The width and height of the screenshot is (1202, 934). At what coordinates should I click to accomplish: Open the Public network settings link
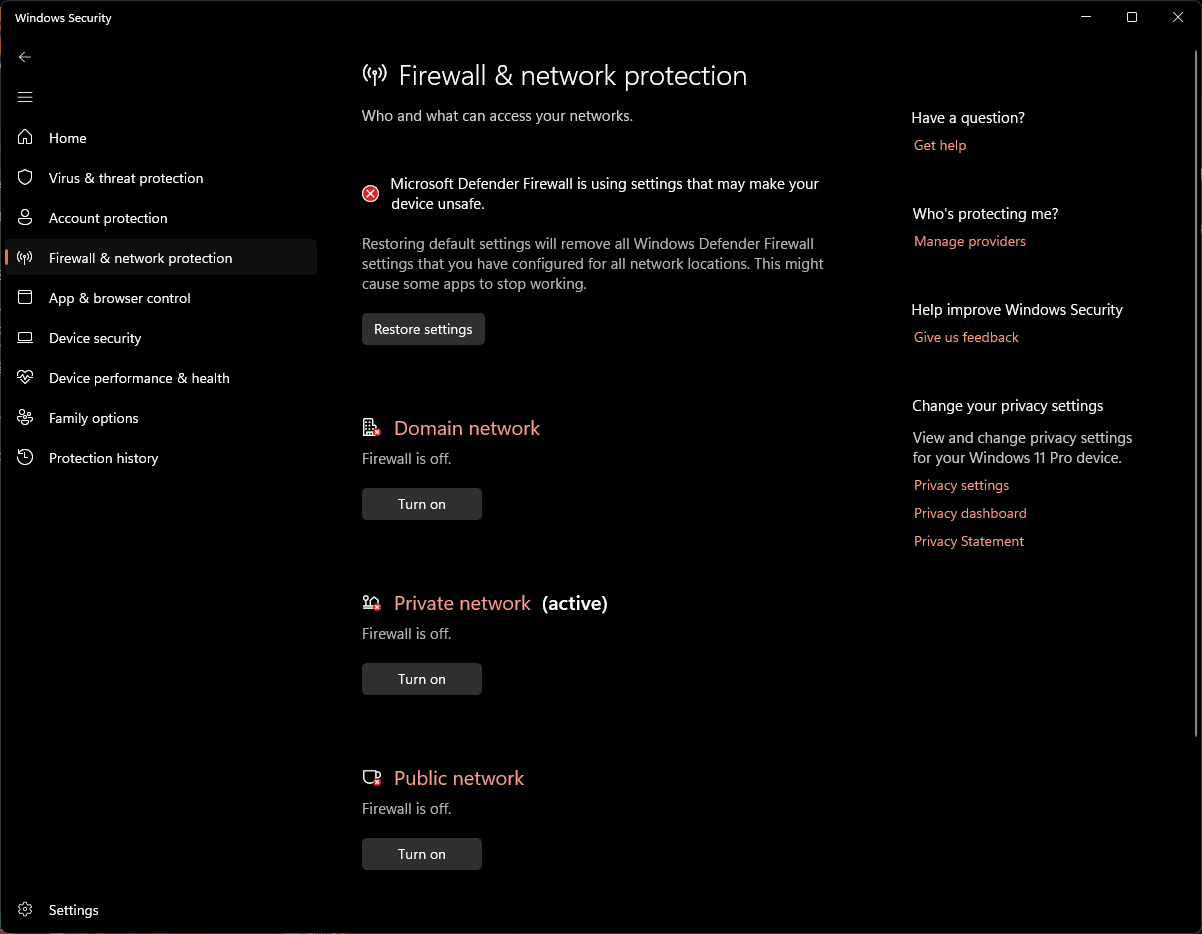click(459, 778)
